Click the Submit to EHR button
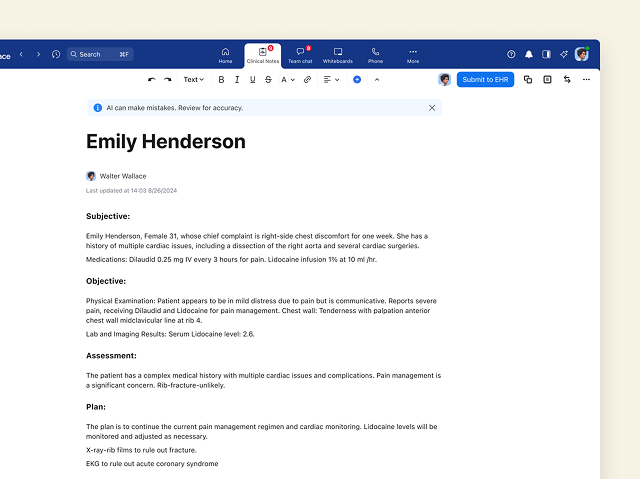 [x=485, y=79]
